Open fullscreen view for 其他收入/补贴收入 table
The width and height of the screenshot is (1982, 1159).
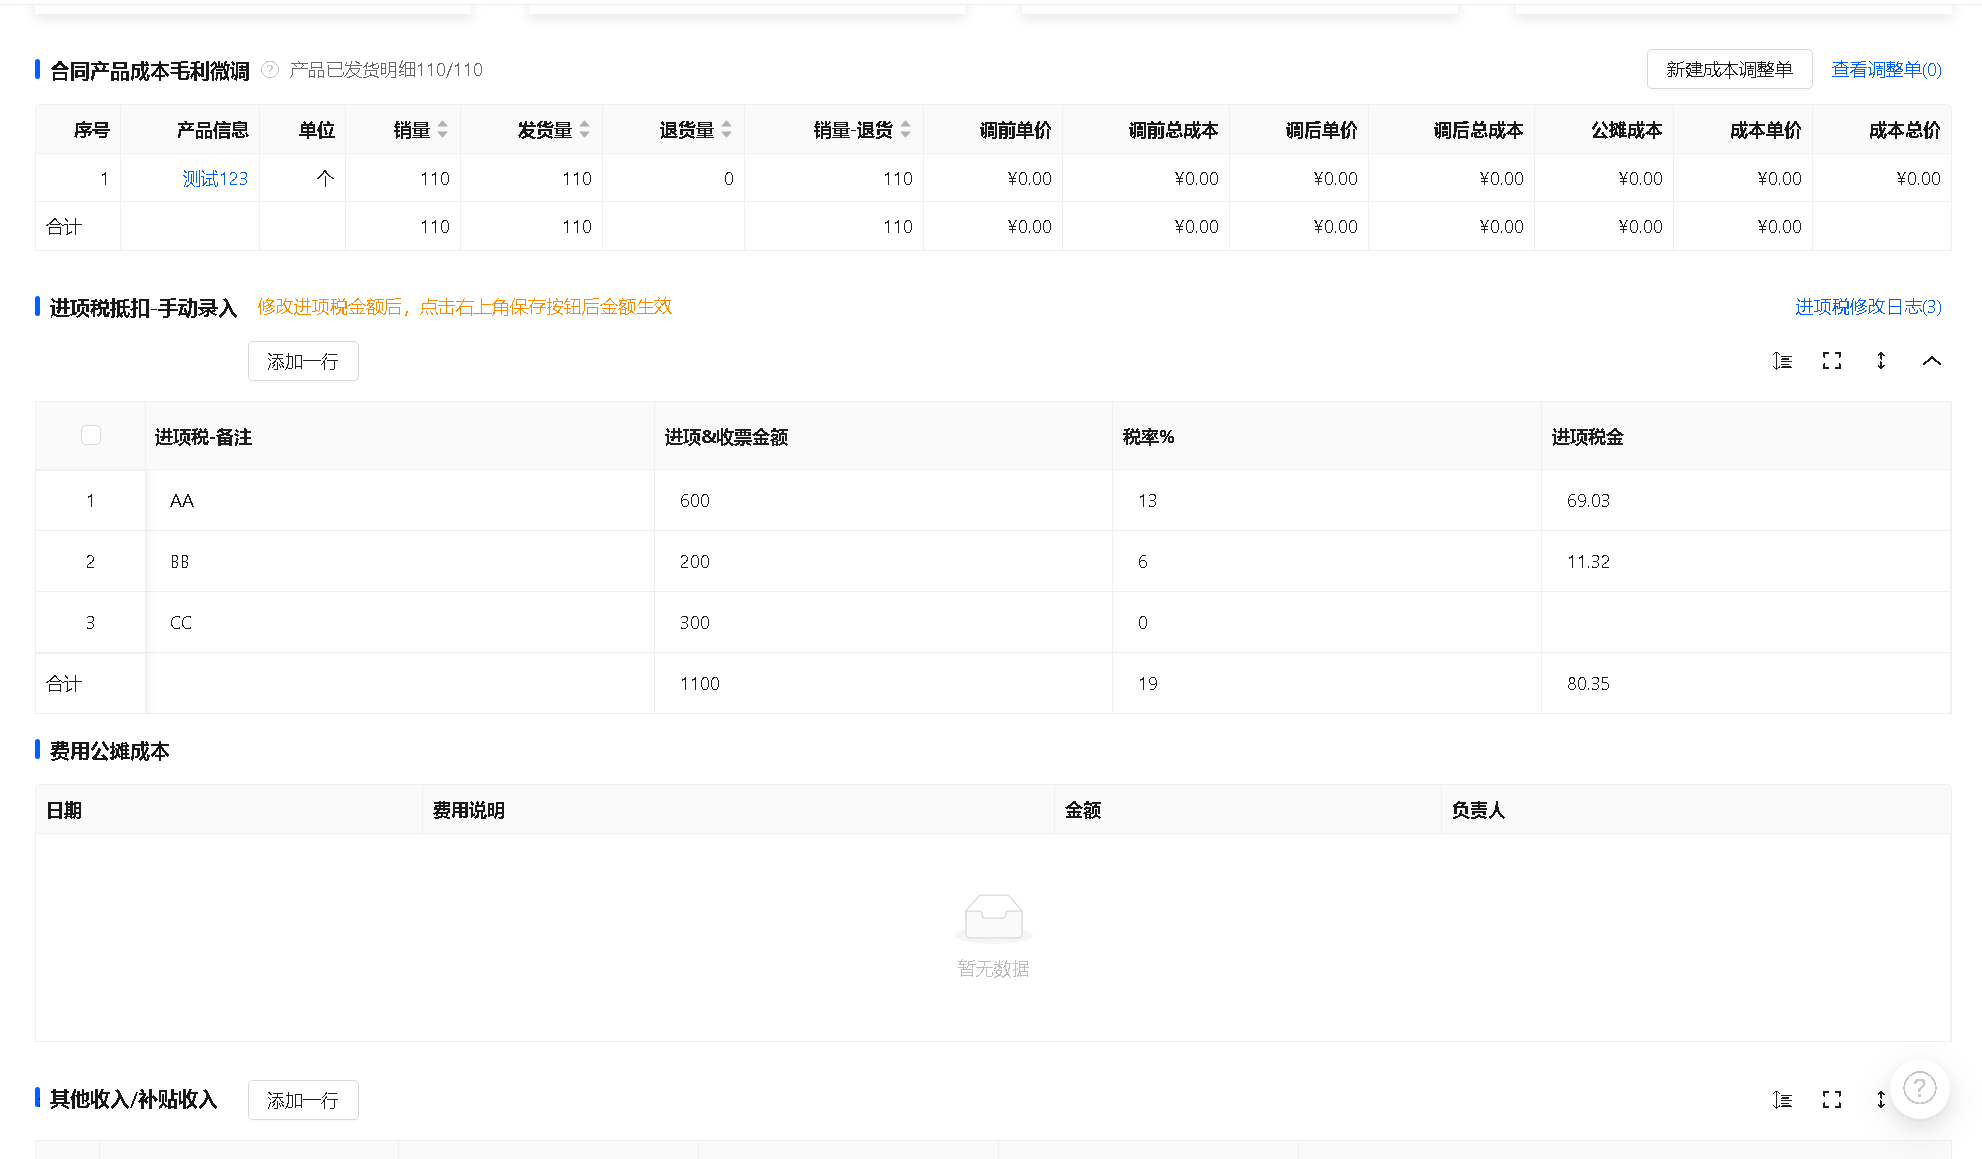pos(1832,1100)
